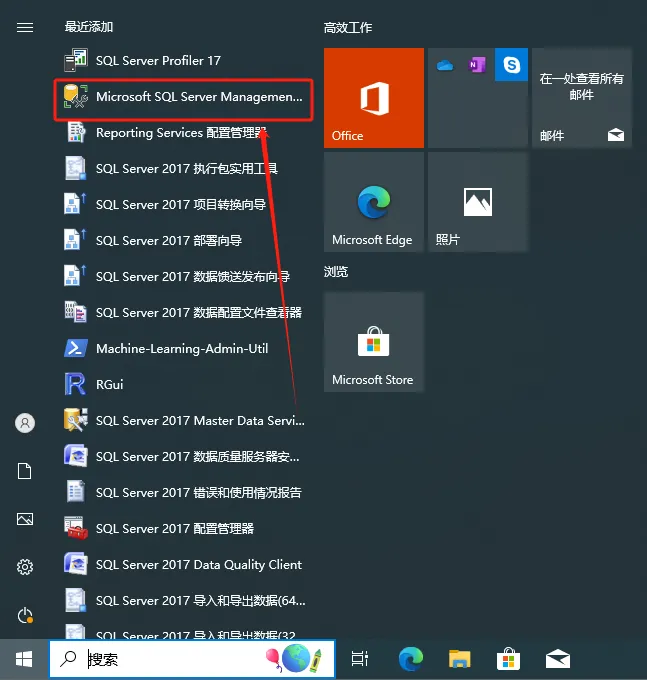Open the Office tile
647x680 pixels.
tap(374, 98)
